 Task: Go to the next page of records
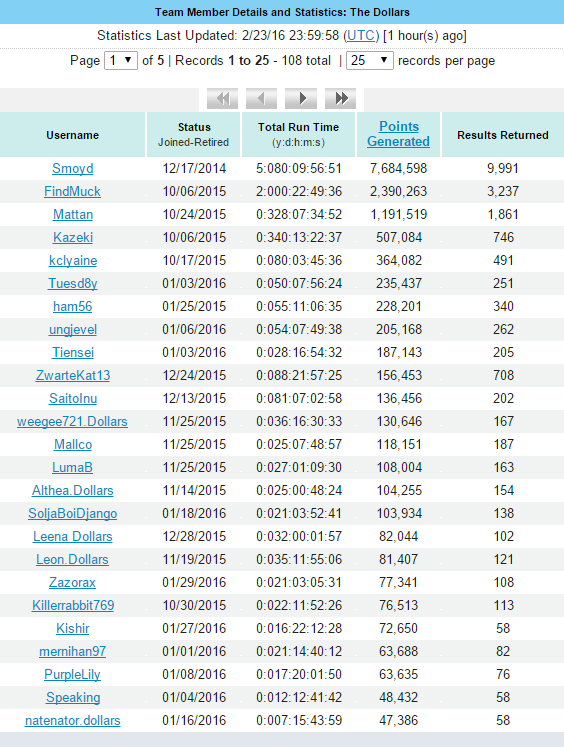301,99
